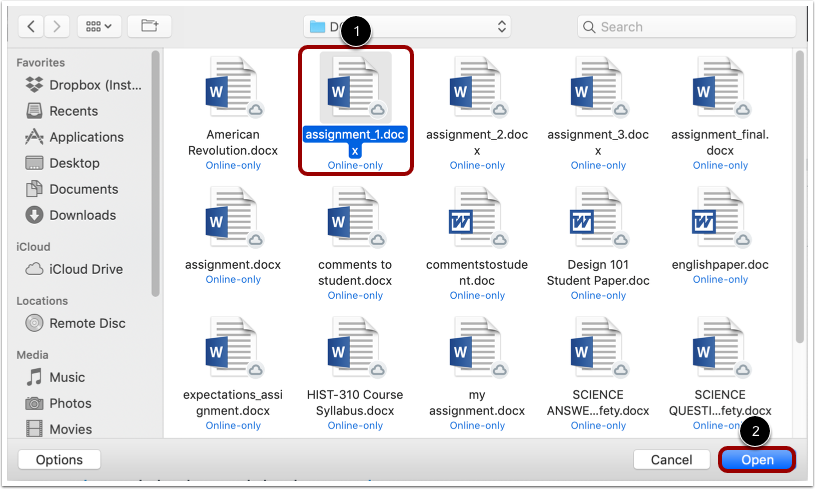Click the Open button
815x489 pixels.
click(x=757, y=460)
